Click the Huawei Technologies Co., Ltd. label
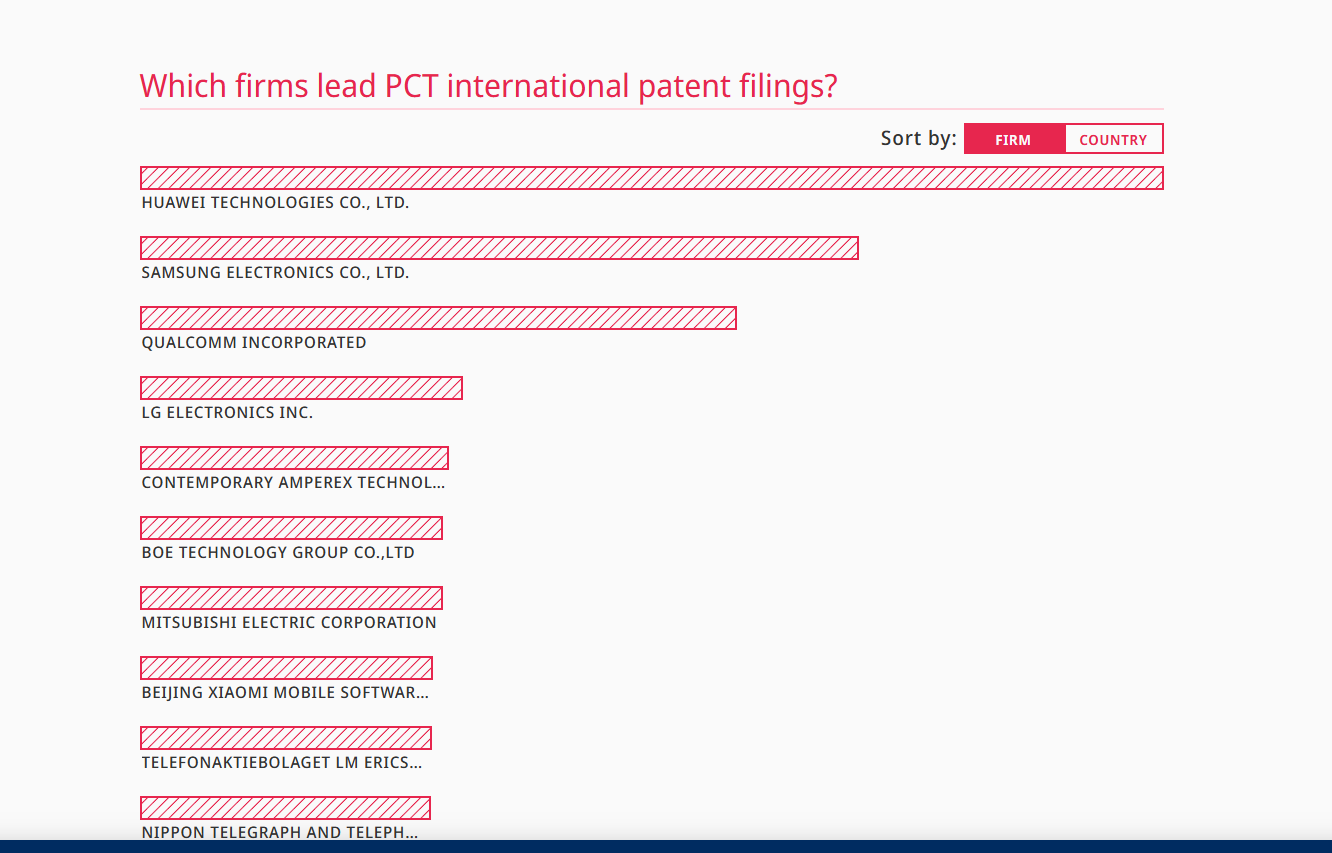This screenshot has height=853, width=1332. pyautogui.click(x=275, y=203)
